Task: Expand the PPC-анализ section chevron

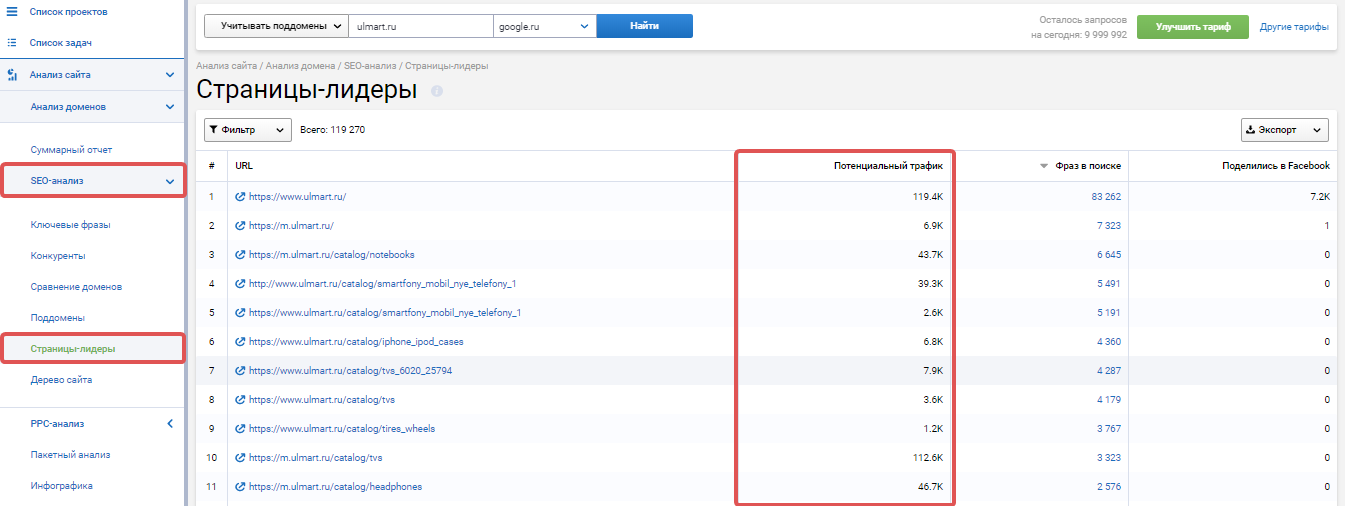Action: [x=170, y=424]
